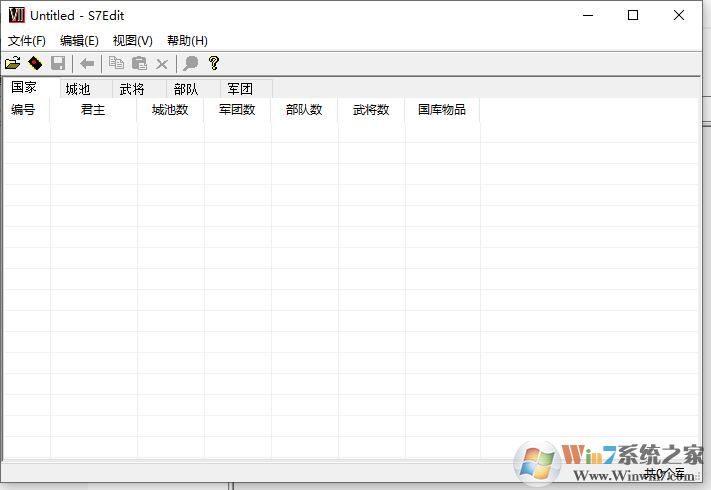Switch to the 军团 tab
The width and height of the screenshot is (711, 490).
[x=240, y=89]
